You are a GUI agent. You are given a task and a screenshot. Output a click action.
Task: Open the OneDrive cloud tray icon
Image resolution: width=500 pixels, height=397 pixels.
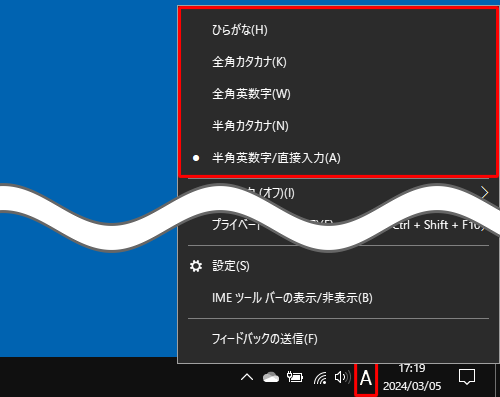pos(271,378)
